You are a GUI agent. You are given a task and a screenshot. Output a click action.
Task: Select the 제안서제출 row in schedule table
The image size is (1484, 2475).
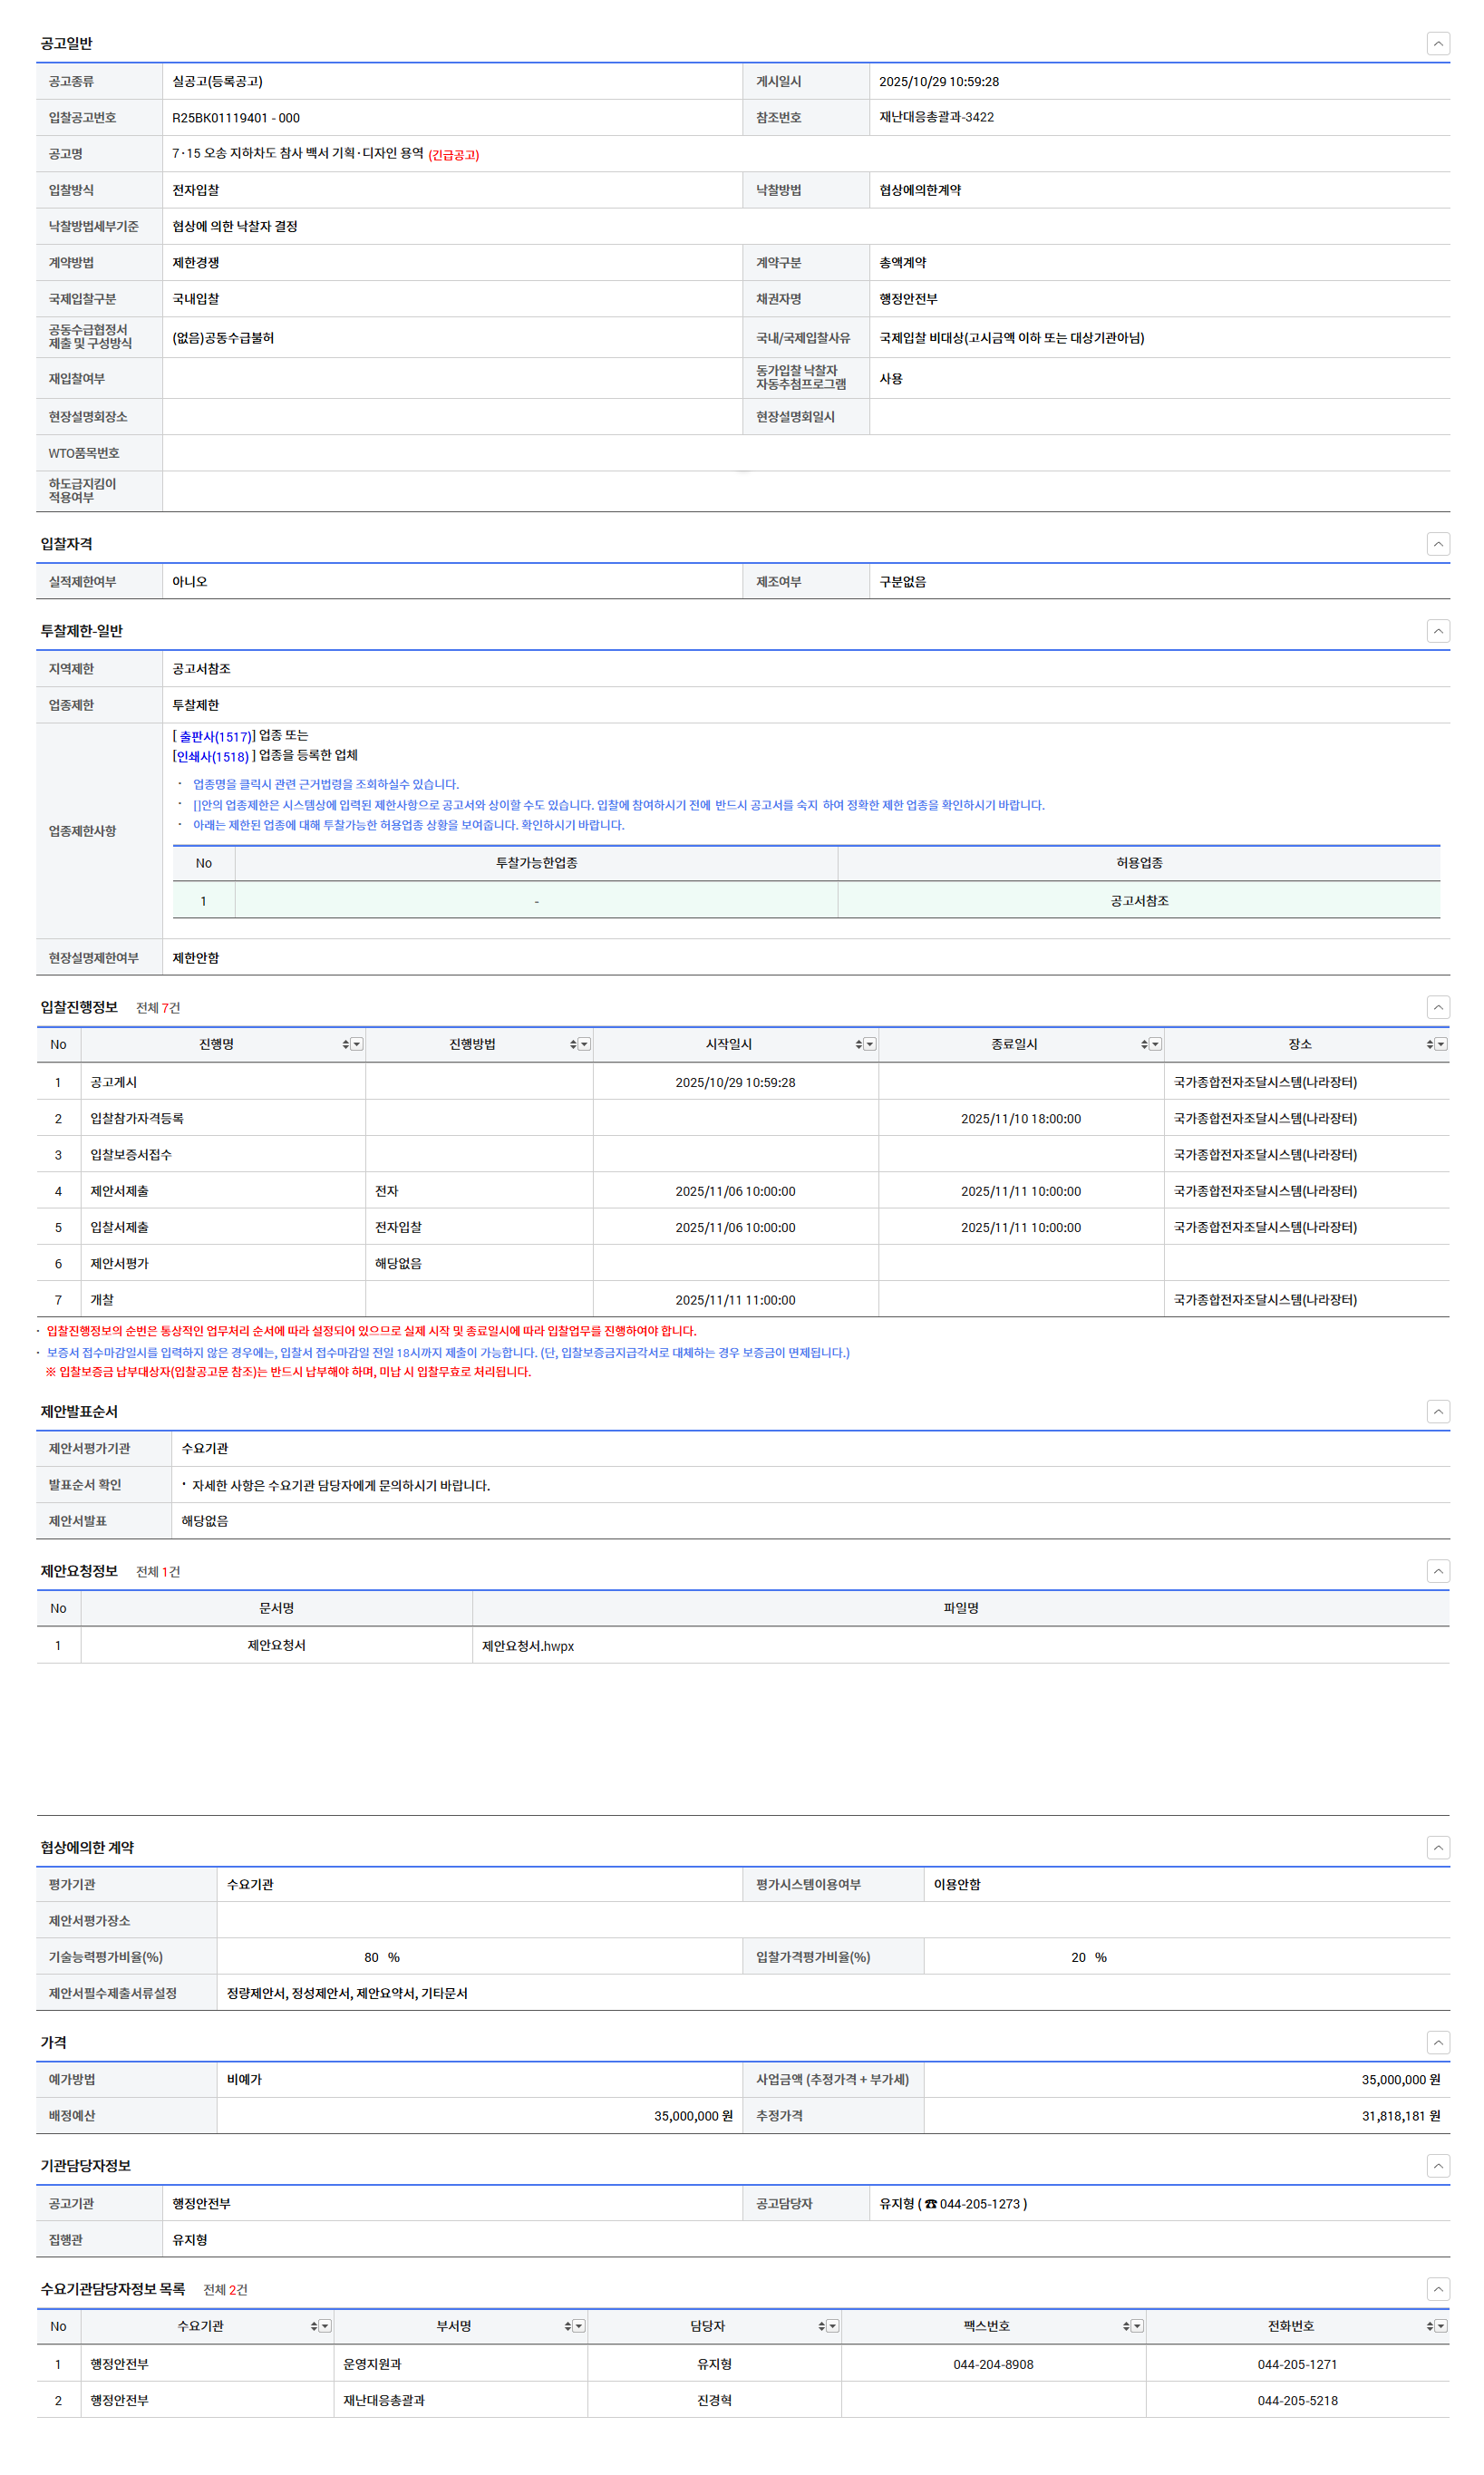(x=119, y=1191)
